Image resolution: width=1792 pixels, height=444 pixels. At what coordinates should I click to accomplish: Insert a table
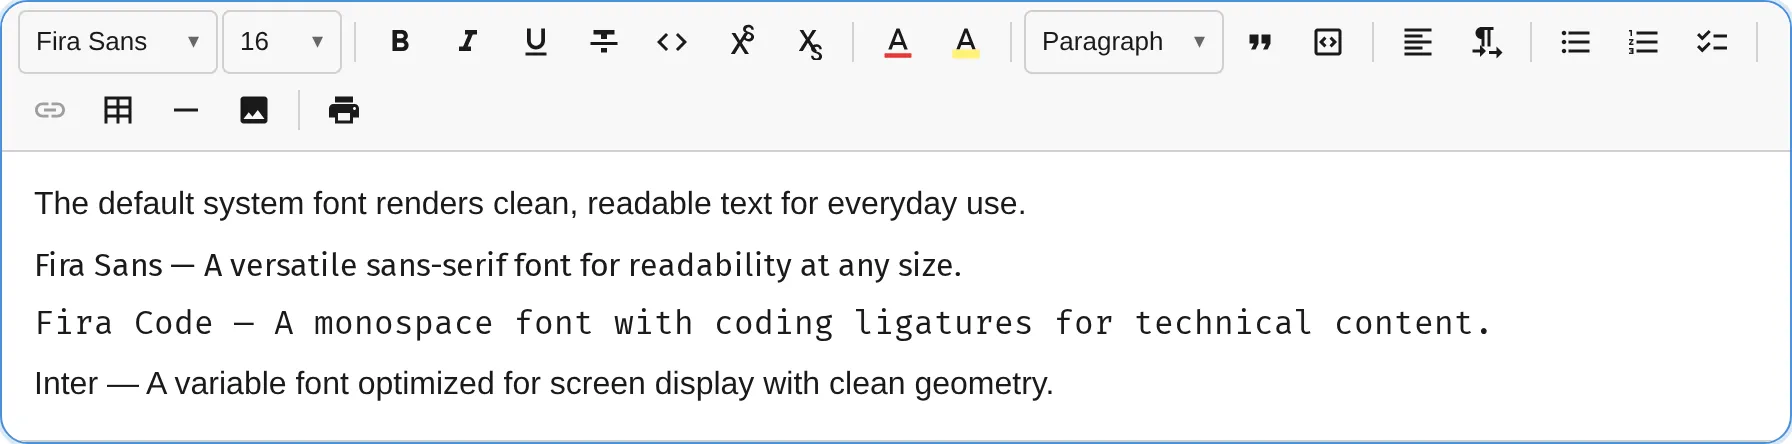[x=118, y=110]
